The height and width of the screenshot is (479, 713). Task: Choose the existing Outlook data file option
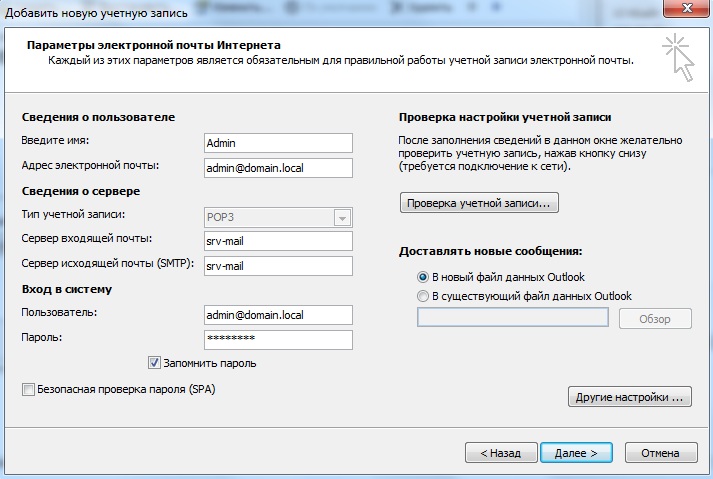click(424, 296)
